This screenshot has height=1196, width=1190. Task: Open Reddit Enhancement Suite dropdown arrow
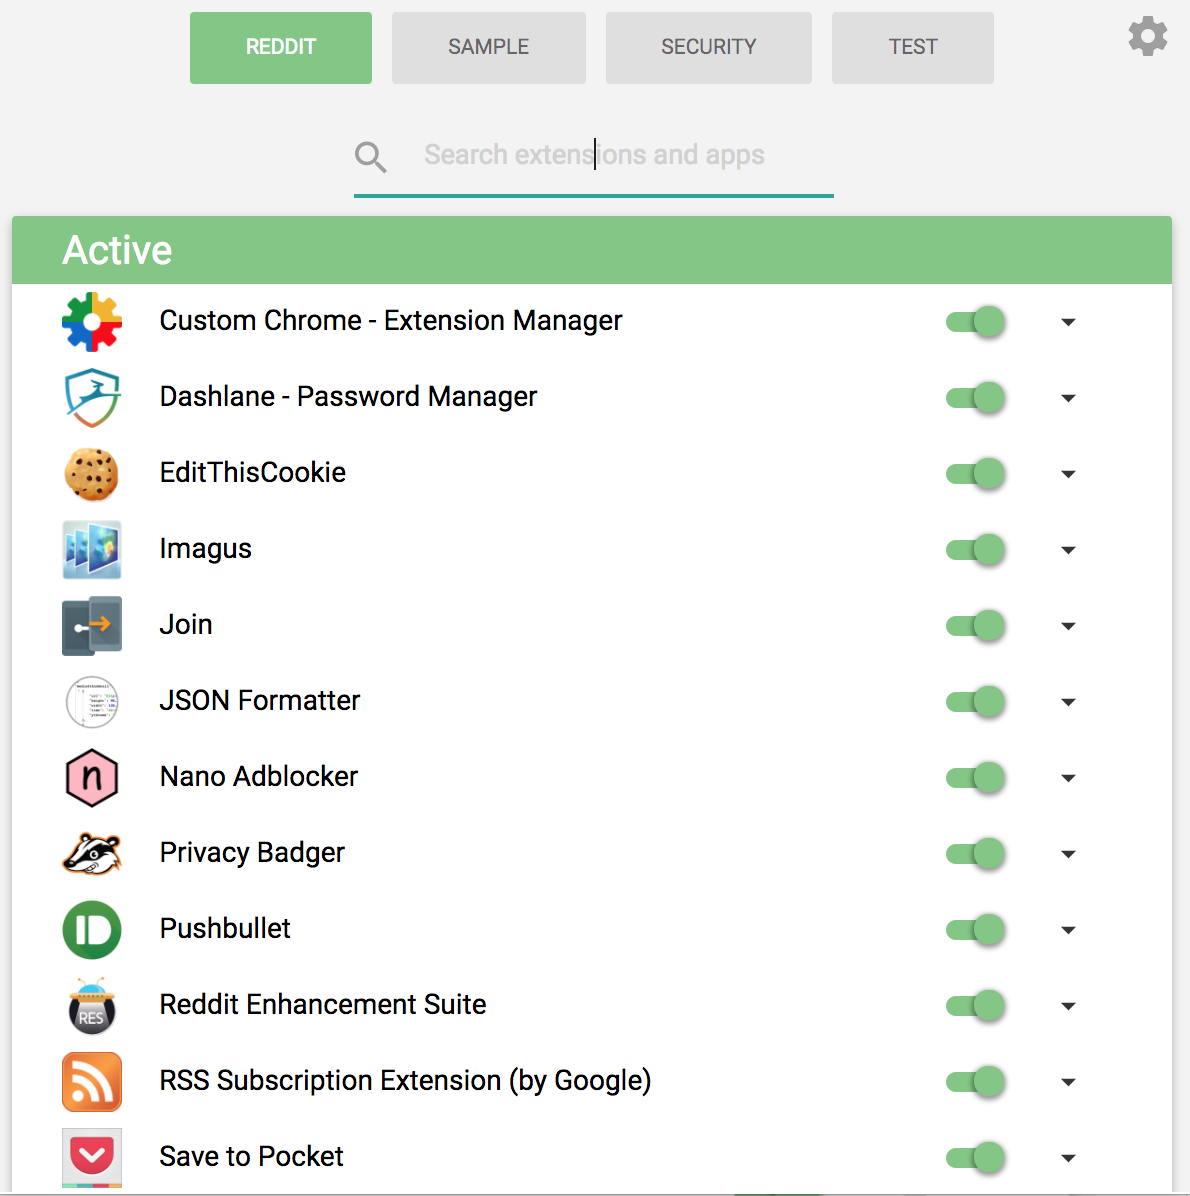1068,1006
